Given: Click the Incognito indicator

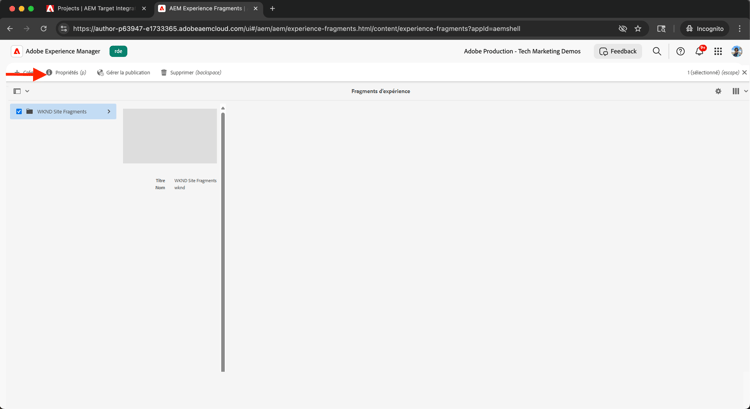Looking at the screenshot, I should 705,29.
